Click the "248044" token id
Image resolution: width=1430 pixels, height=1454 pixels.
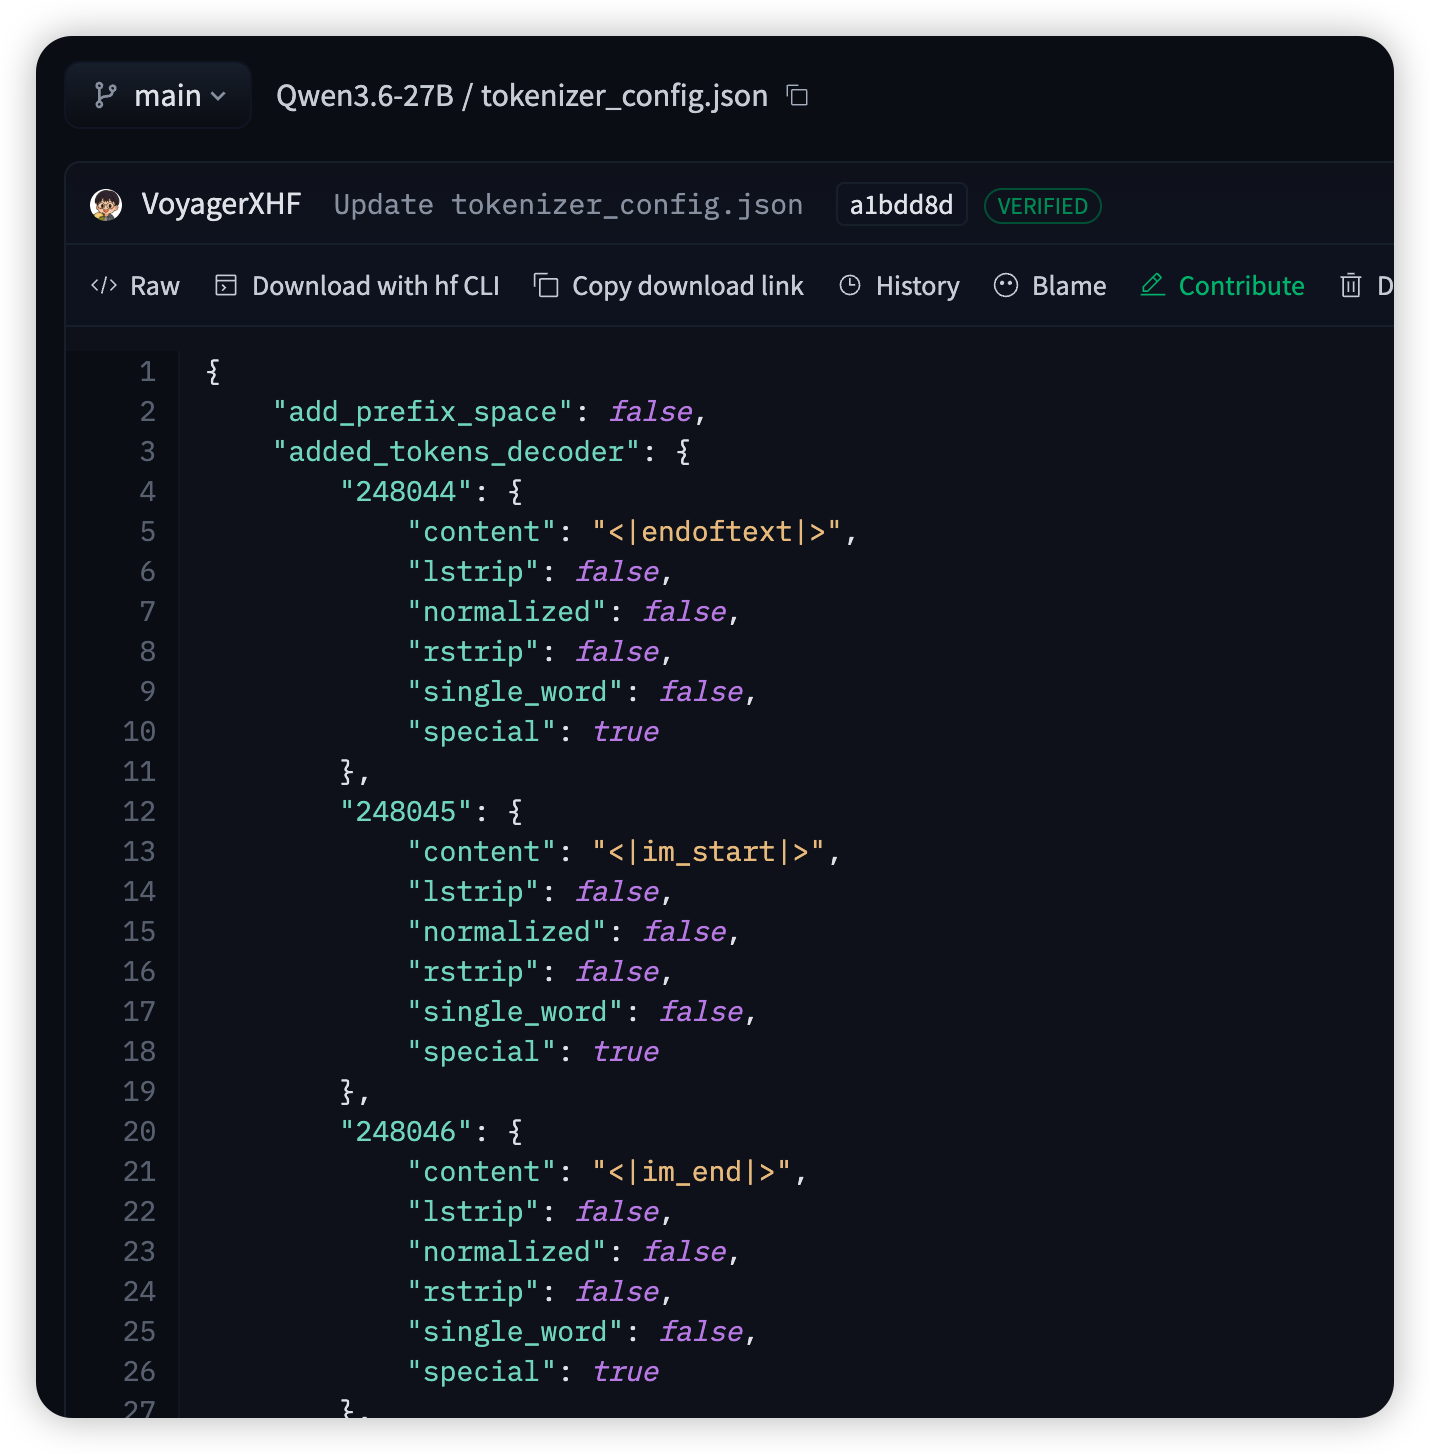(406, 492)
